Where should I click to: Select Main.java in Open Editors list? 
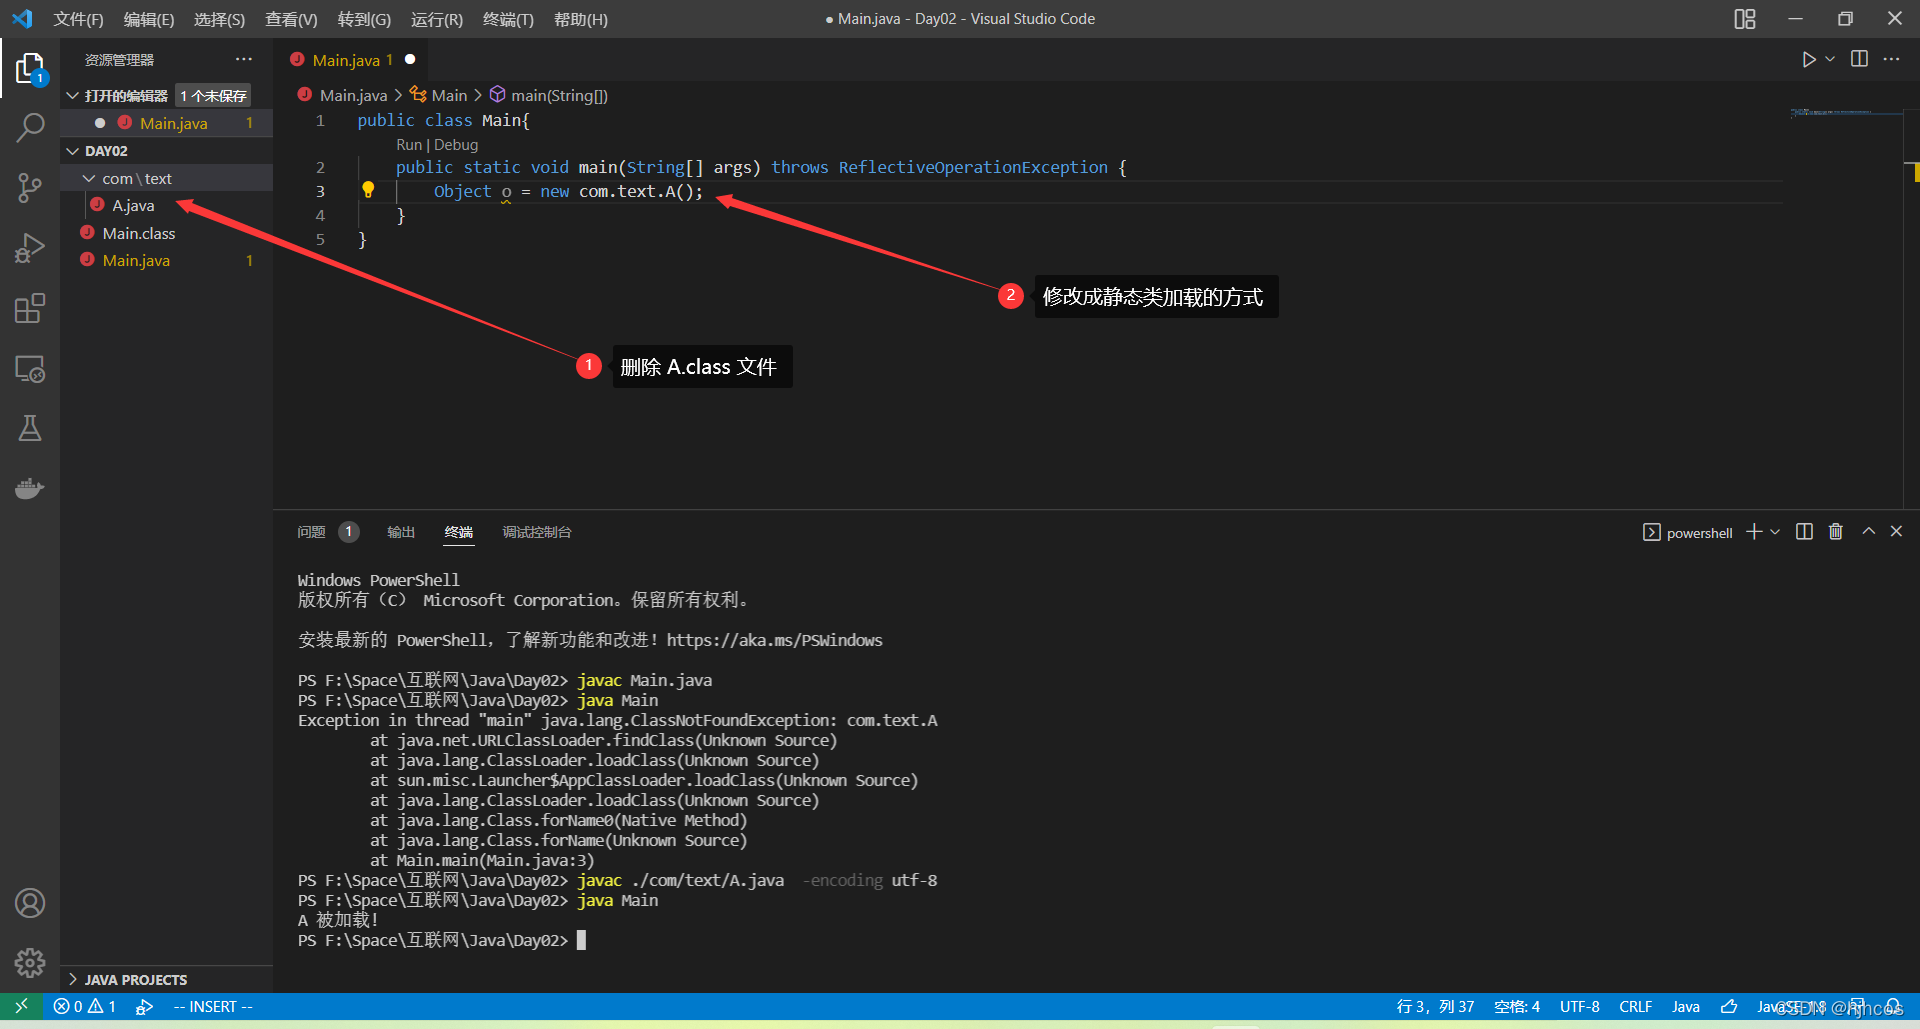tap(174, 123)
